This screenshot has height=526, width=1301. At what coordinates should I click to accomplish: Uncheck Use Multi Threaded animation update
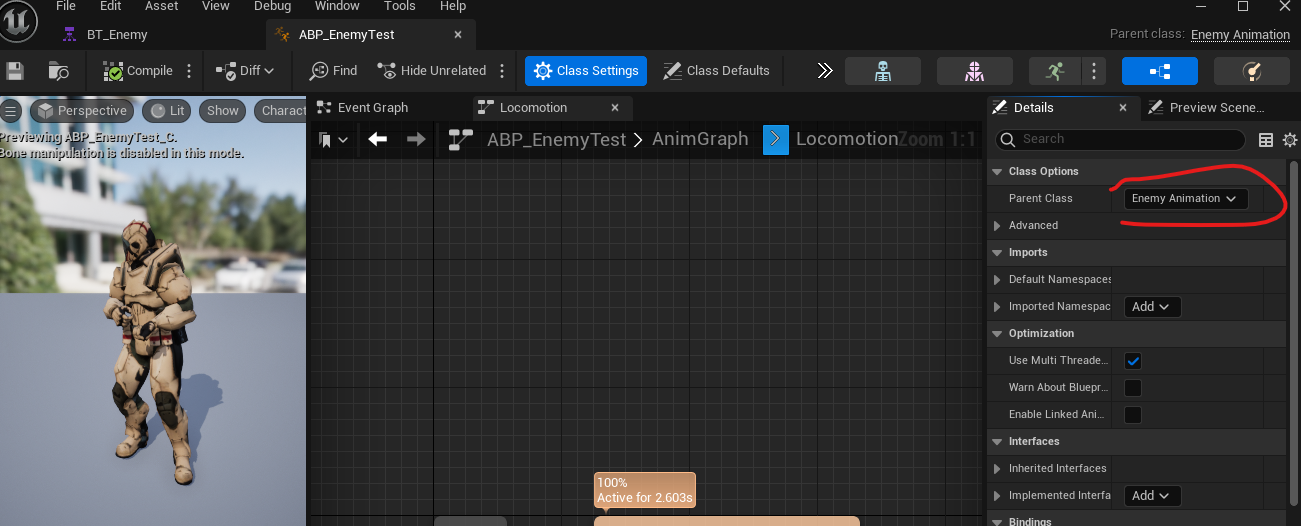(1133, 361)
